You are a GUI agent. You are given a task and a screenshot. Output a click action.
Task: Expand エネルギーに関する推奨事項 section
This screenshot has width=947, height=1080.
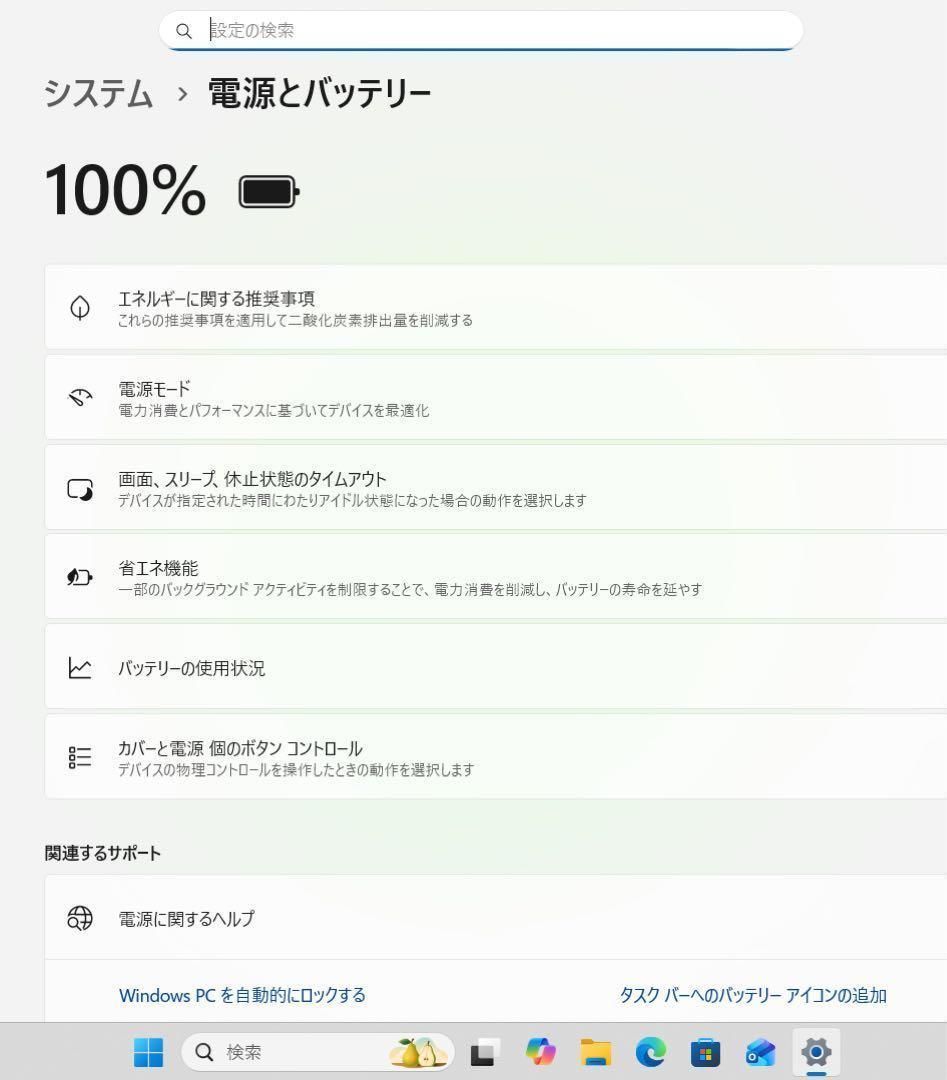click(x=500, y=308)
